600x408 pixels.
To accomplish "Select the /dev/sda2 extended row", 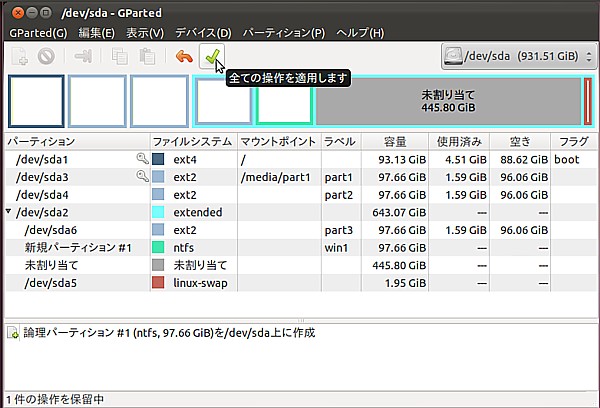I will click(302, 212).
